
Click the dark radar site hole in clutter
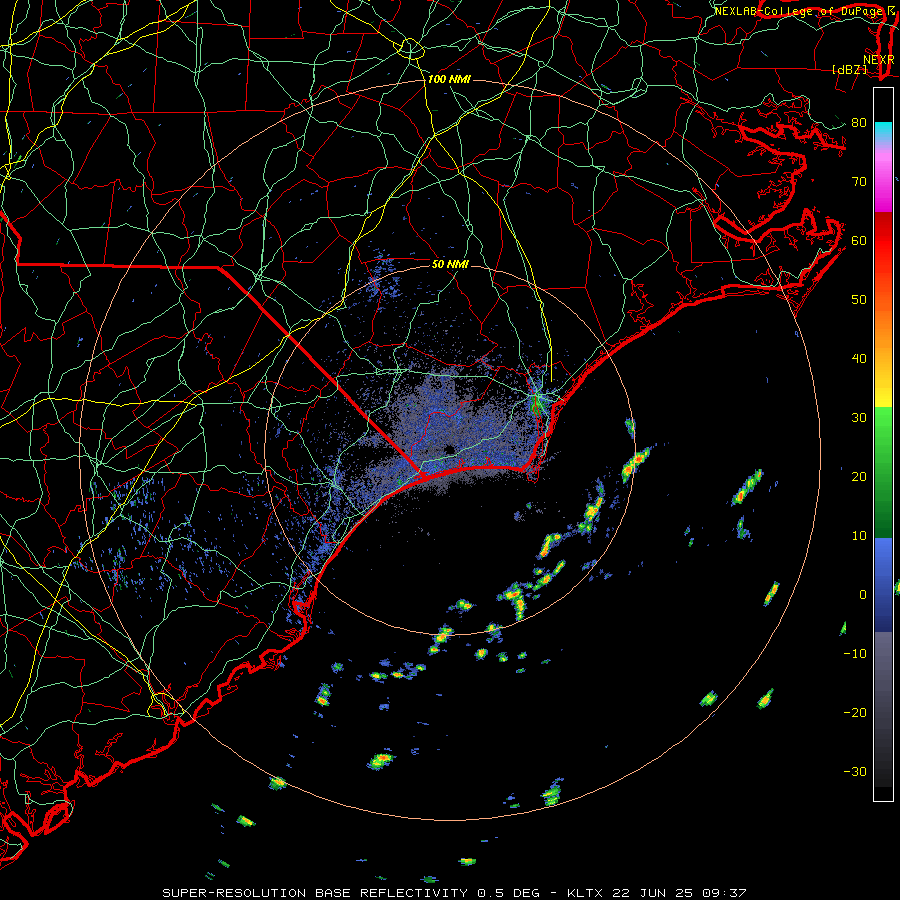tap(448, 449)
